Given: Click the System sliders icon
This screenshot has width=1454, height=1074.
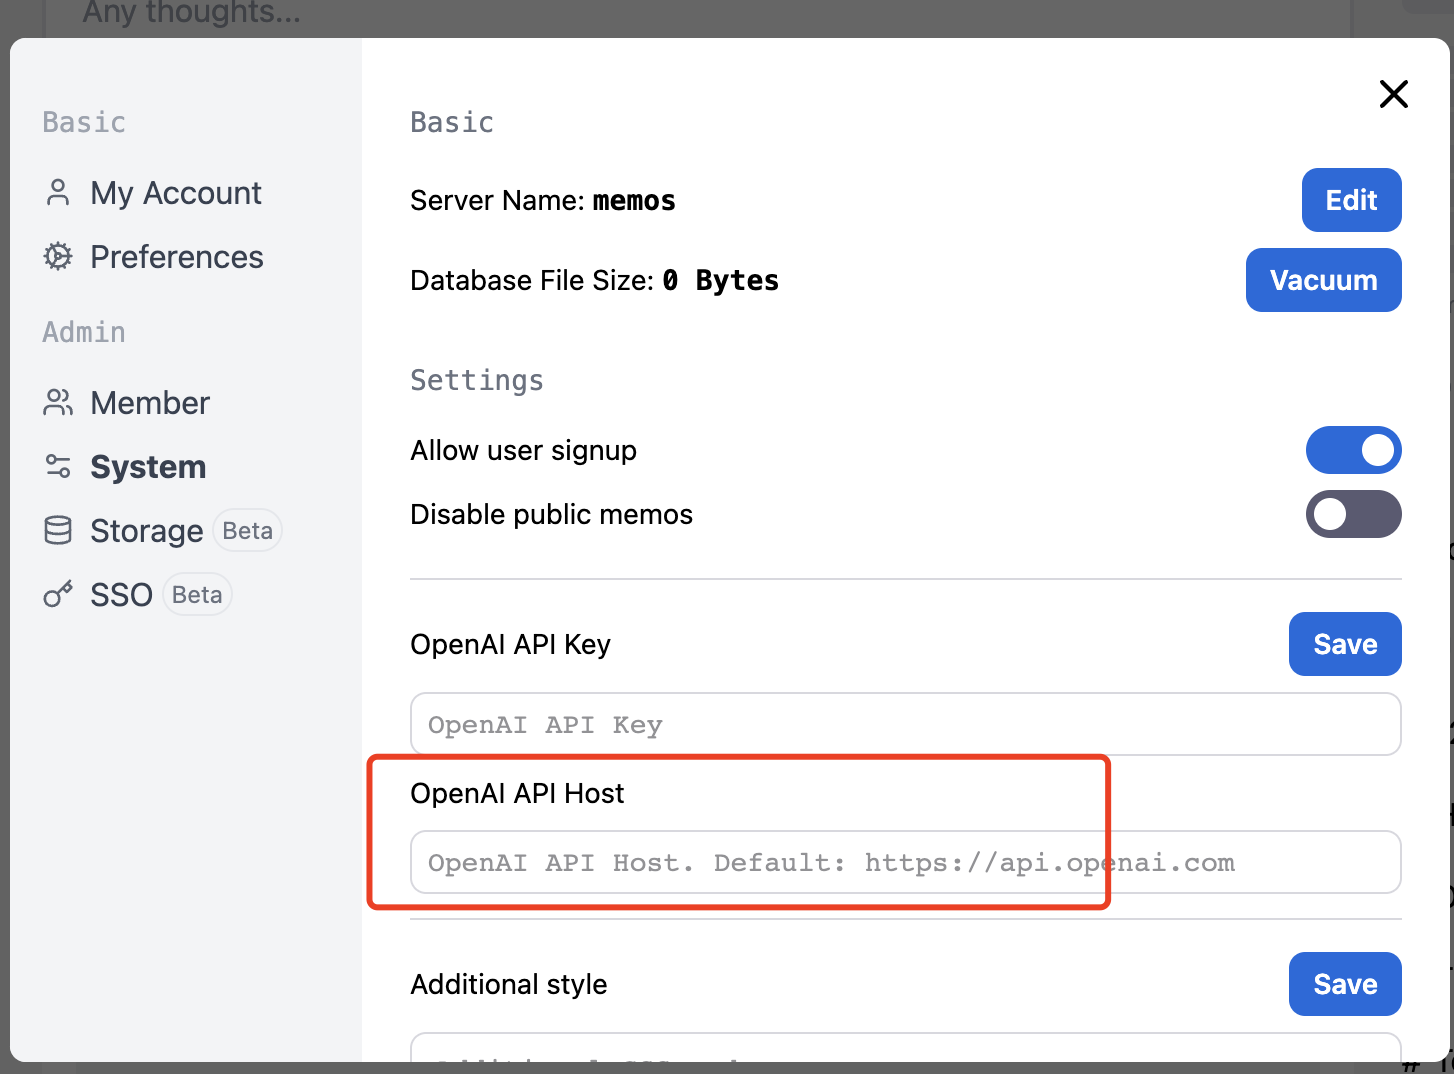Looking at the screenshot, I should (x=58, y=466).
